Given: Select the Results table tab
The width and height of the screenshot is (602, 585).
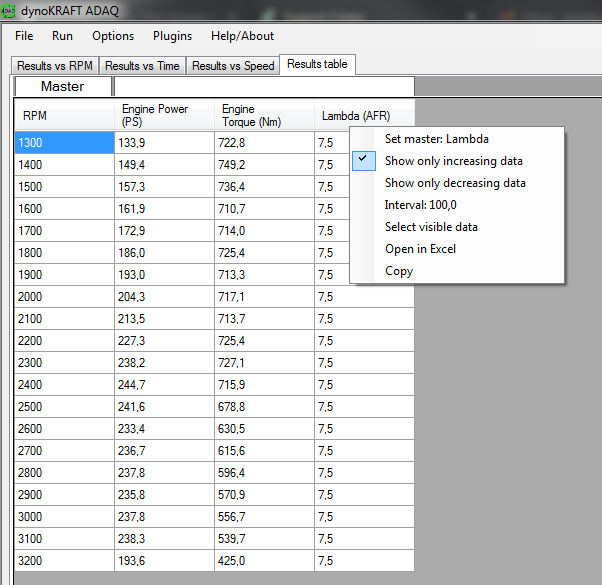Looking at the screenshot, I should pos(317,64).
